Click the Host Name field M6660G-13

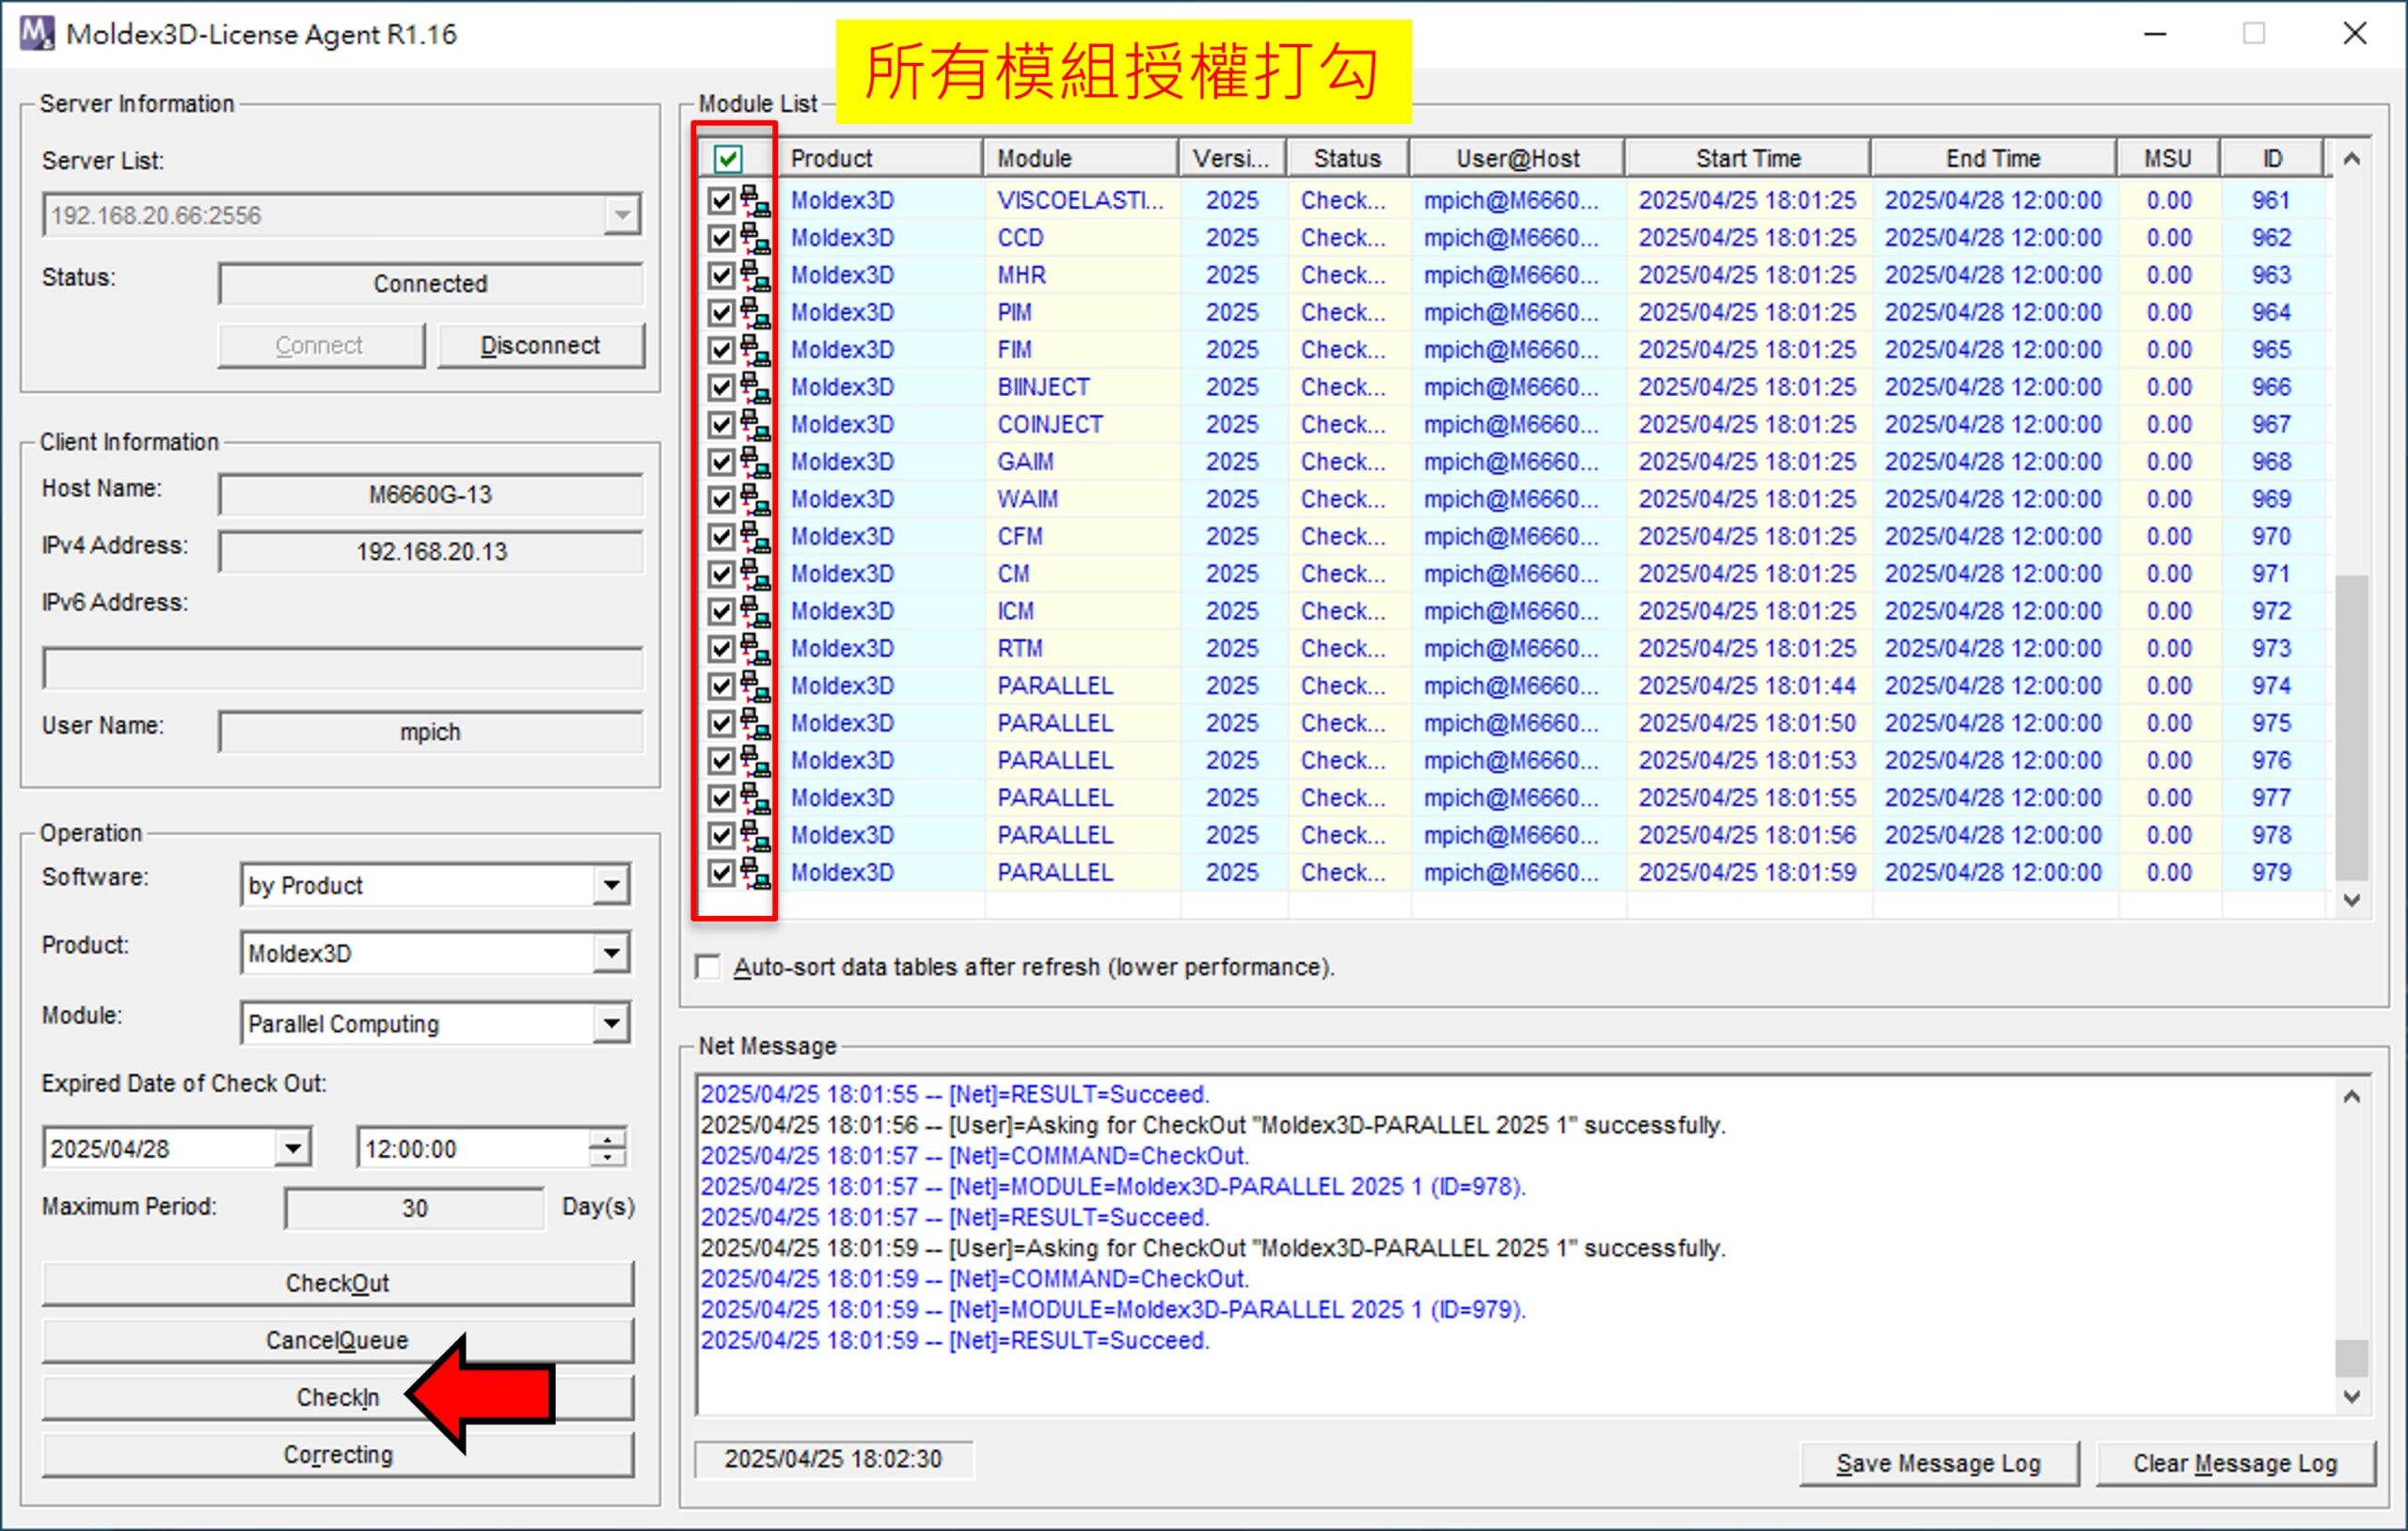pos(431,495)
